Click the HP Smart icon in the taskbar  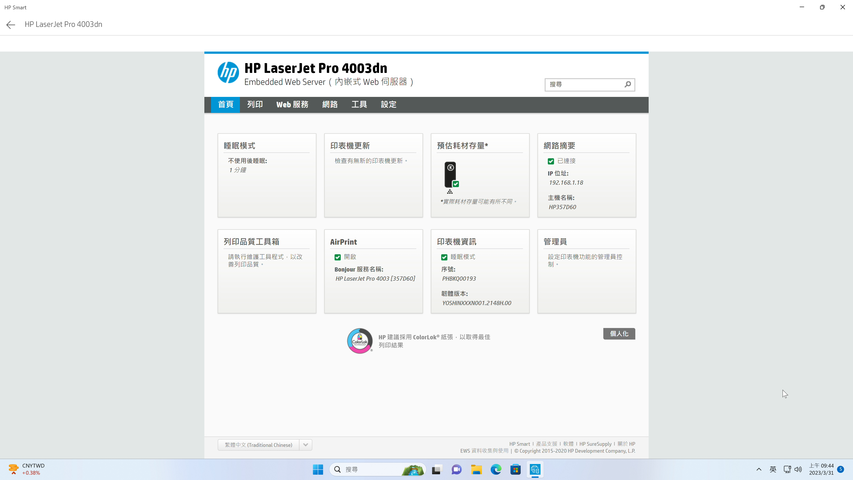click(x=535, y=469)
